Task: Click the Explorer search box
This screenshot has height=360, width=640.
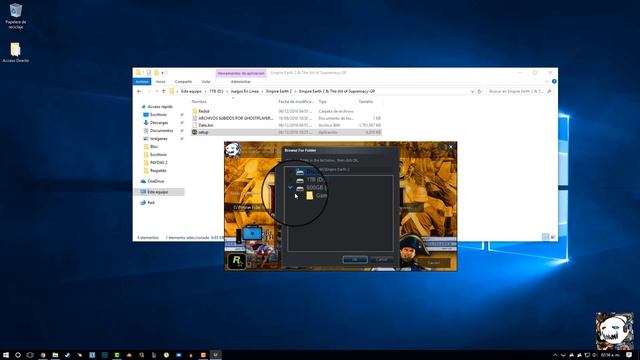Action: click(519, 91)
